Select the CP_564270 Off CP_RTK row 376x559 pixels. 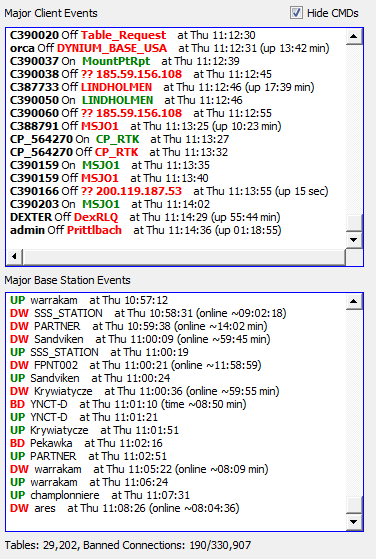pos(119,152)
